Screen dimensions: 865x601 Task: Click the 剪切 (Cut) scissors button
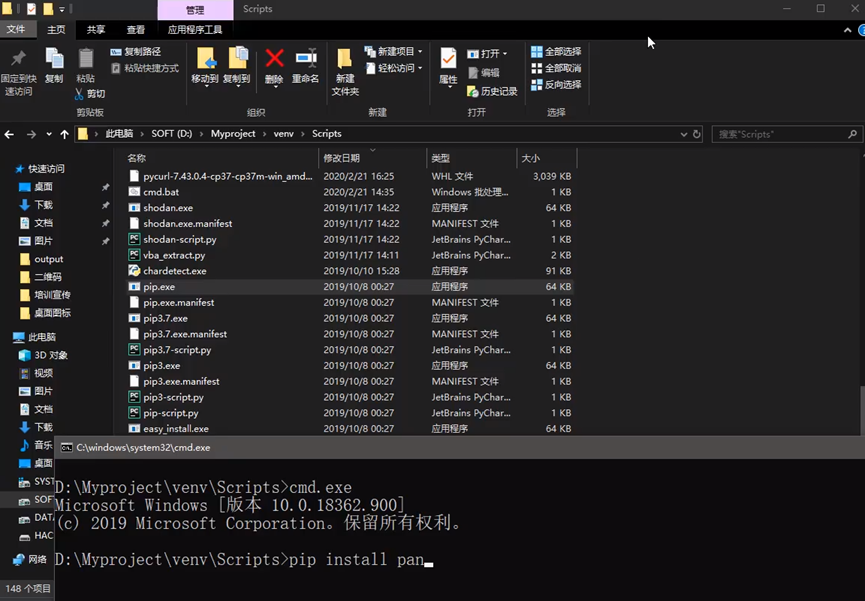90,94
